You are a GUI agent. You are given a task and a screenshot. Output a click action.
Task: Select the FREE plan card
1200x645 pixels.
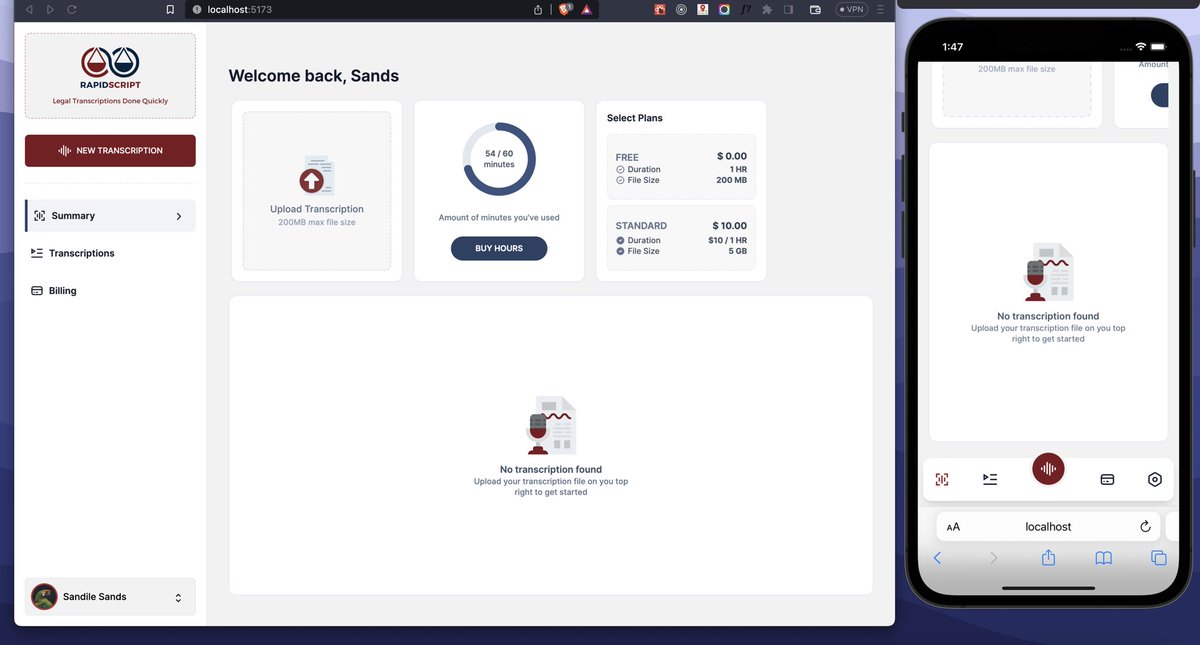(681, 167)
